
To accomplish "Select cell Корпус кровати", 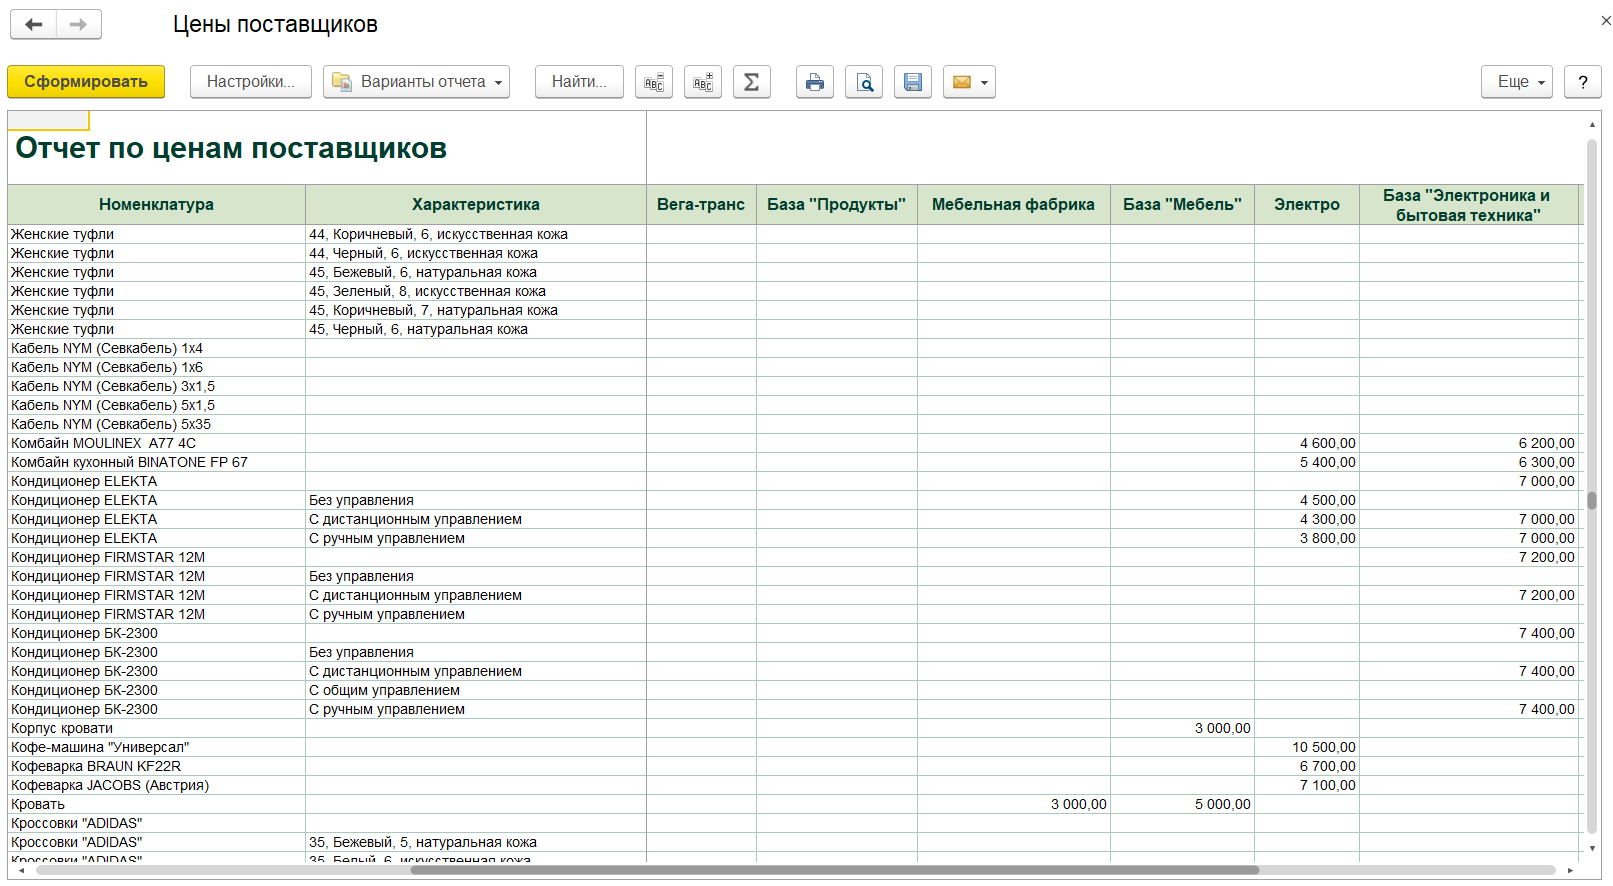I will pos(156,729).
